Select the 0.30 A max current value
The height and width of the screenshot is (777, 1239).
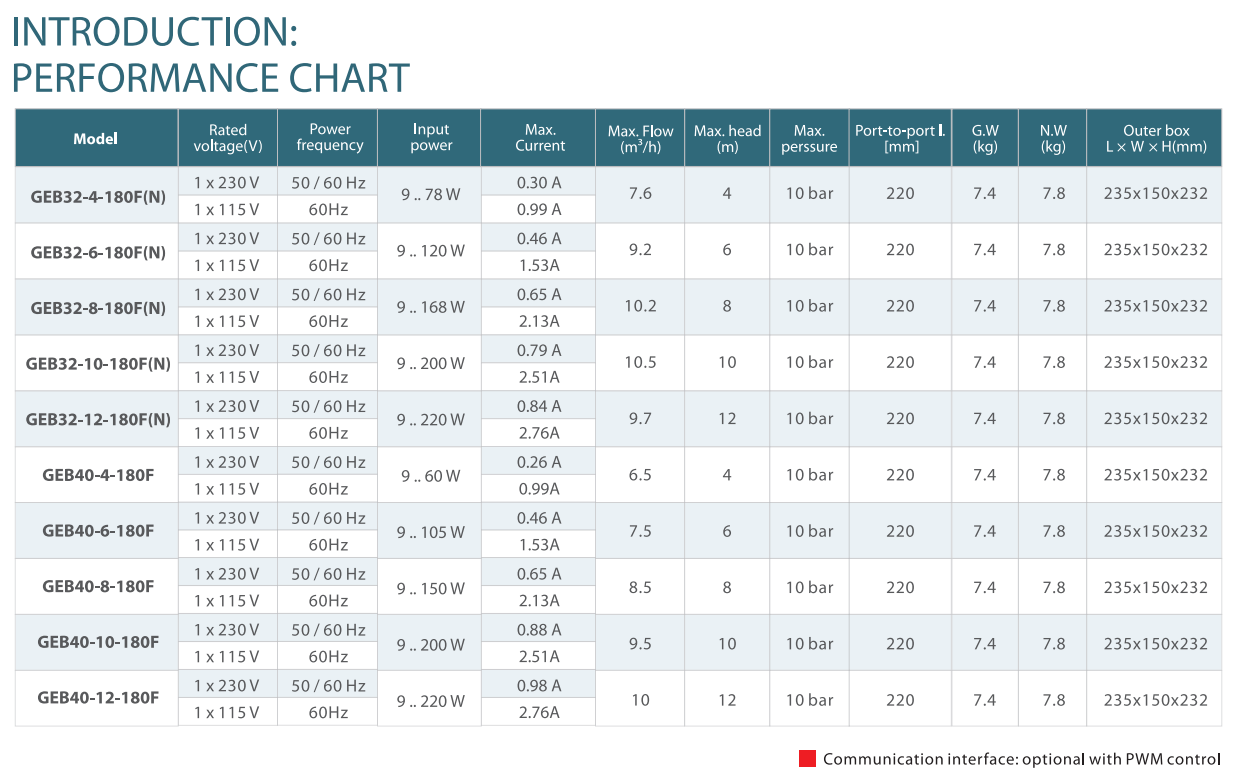[539, 183]
